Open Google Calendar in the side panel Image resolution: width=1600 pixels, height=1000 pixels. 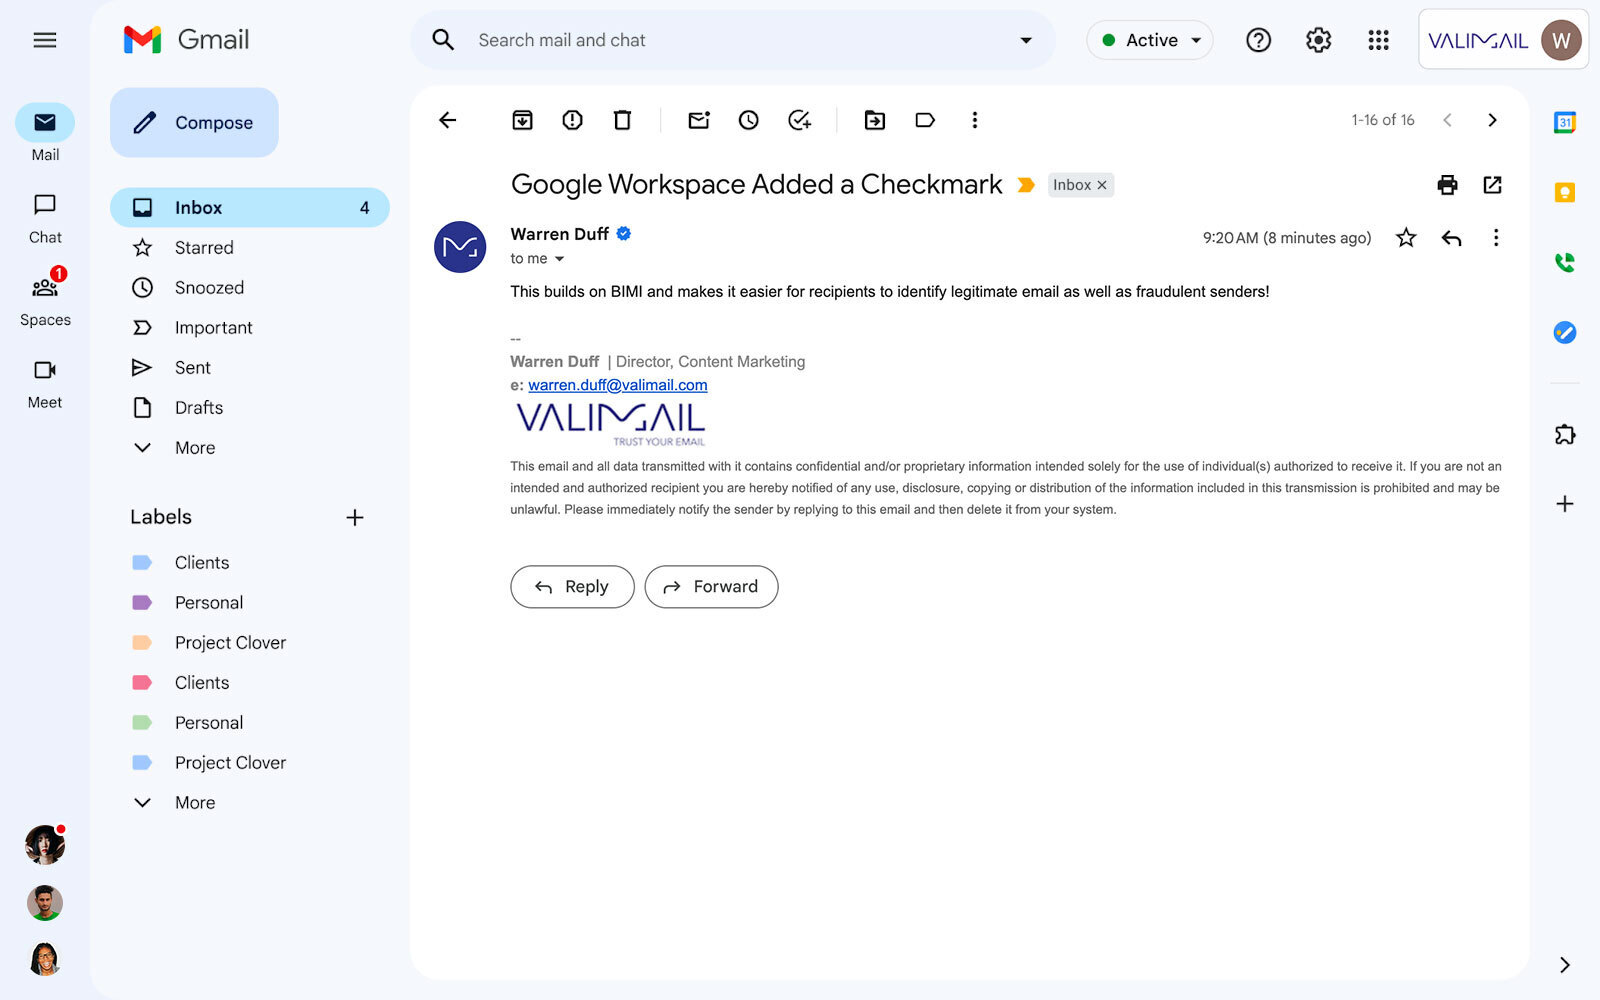1565,122
